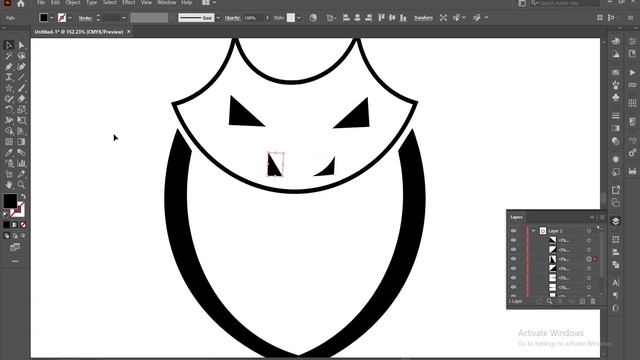The width and height of the screenshot is (640, 360).
Task: Hide Layer 2 with its eye icon
Action: coord(513,231)
